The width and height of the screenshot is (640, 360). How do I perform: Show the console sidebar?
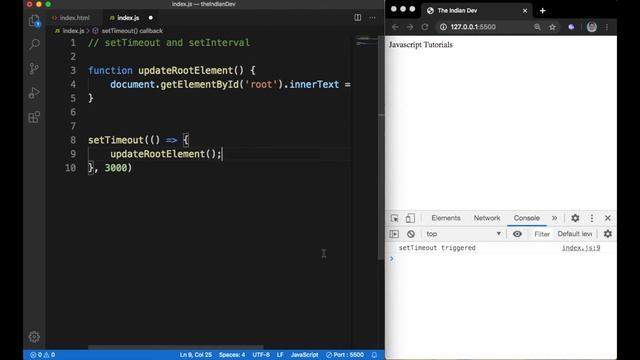(x=394, y=234)
